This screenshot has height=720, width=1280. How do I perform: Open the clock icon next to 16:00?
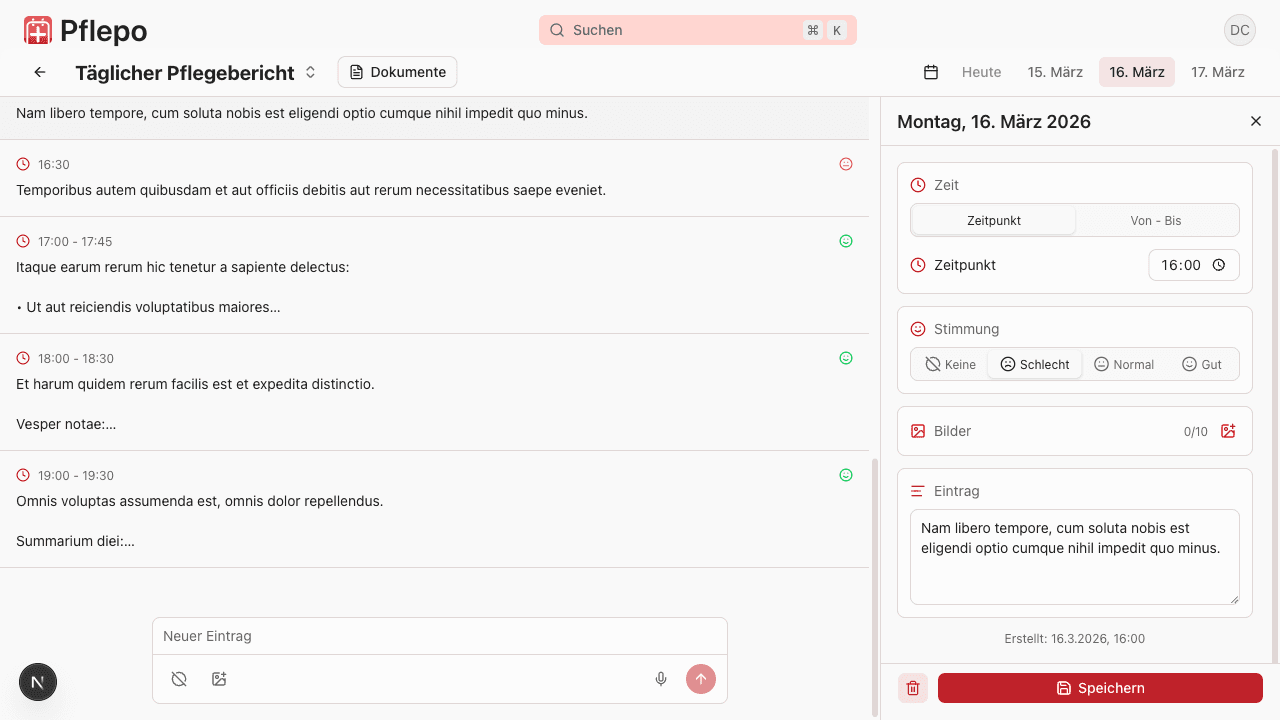(1219, 265)
